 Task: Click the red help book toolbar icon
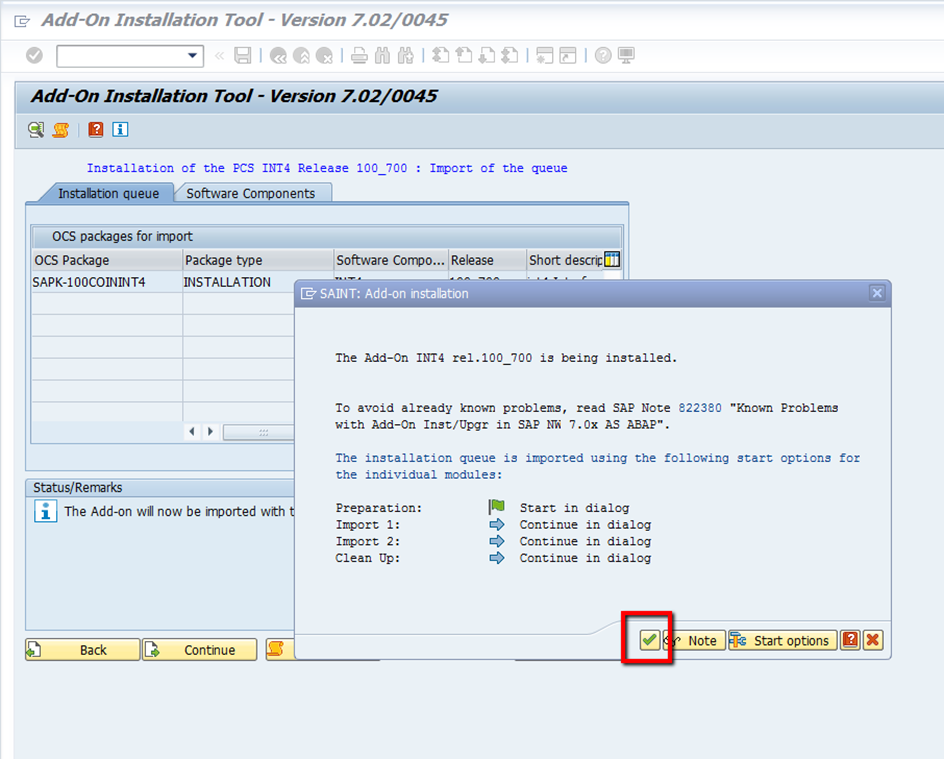coord(96,129)
